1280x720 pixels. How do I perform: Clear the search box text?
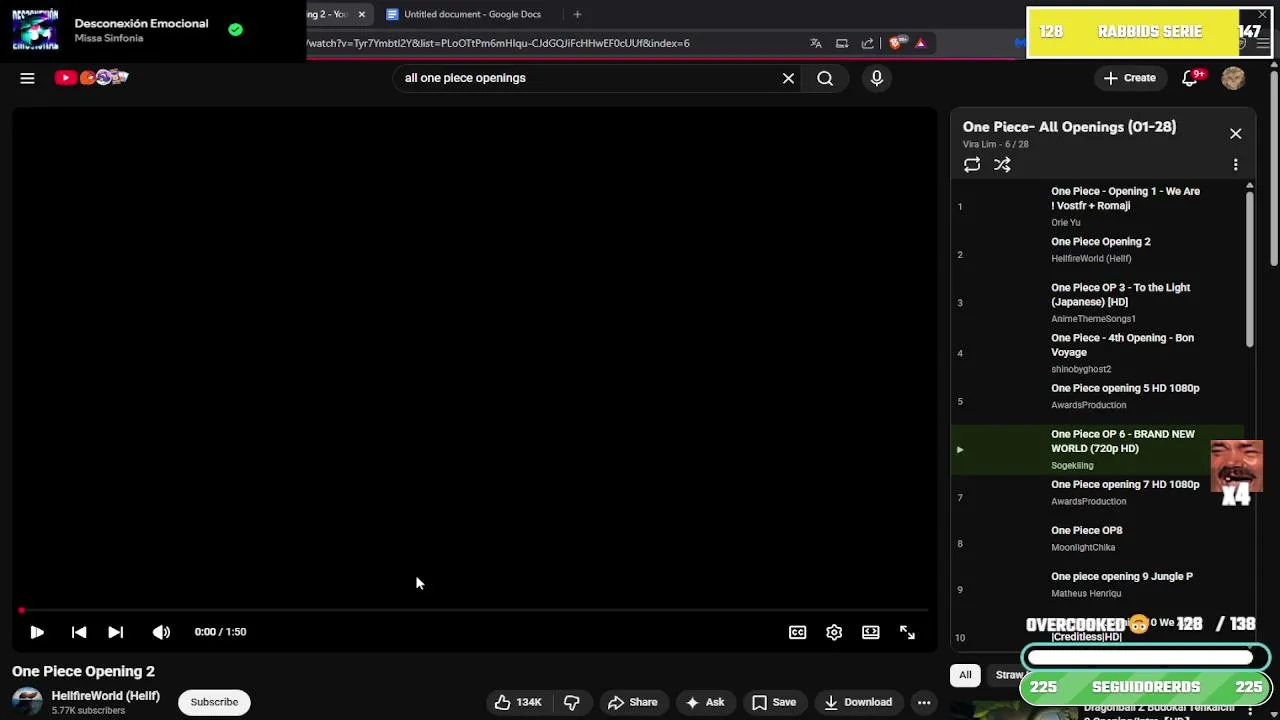pyautogui.click(x=788, y=78)
